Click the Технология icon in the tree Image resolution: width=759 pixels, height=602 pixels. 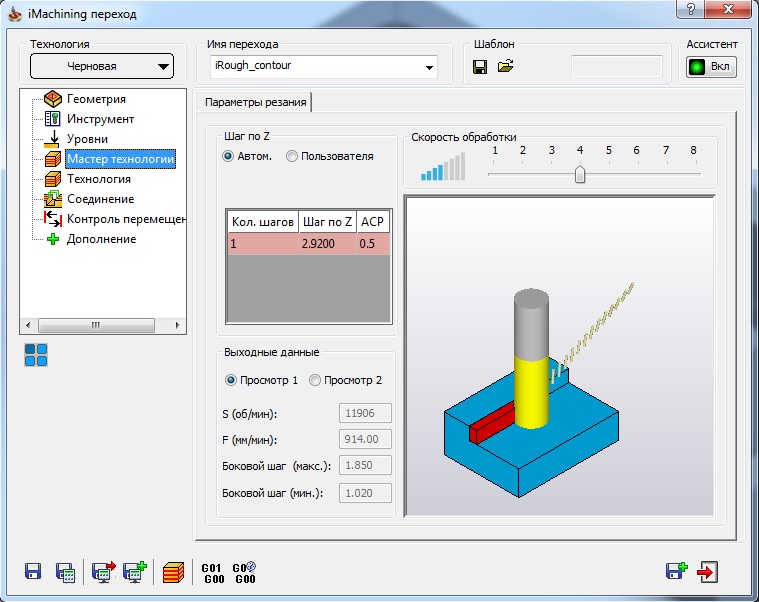coord(52,179)
